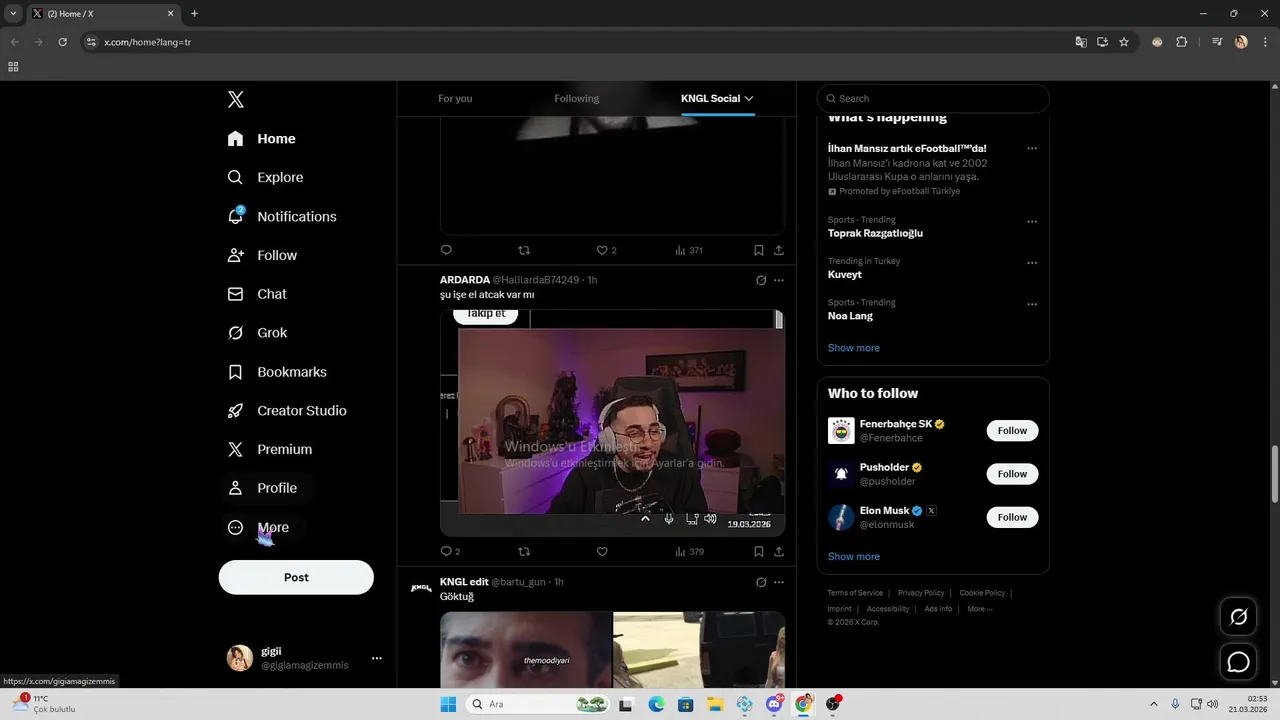Bookmark this page with star icon
1280x720 pixels.
coord(1124,42)
